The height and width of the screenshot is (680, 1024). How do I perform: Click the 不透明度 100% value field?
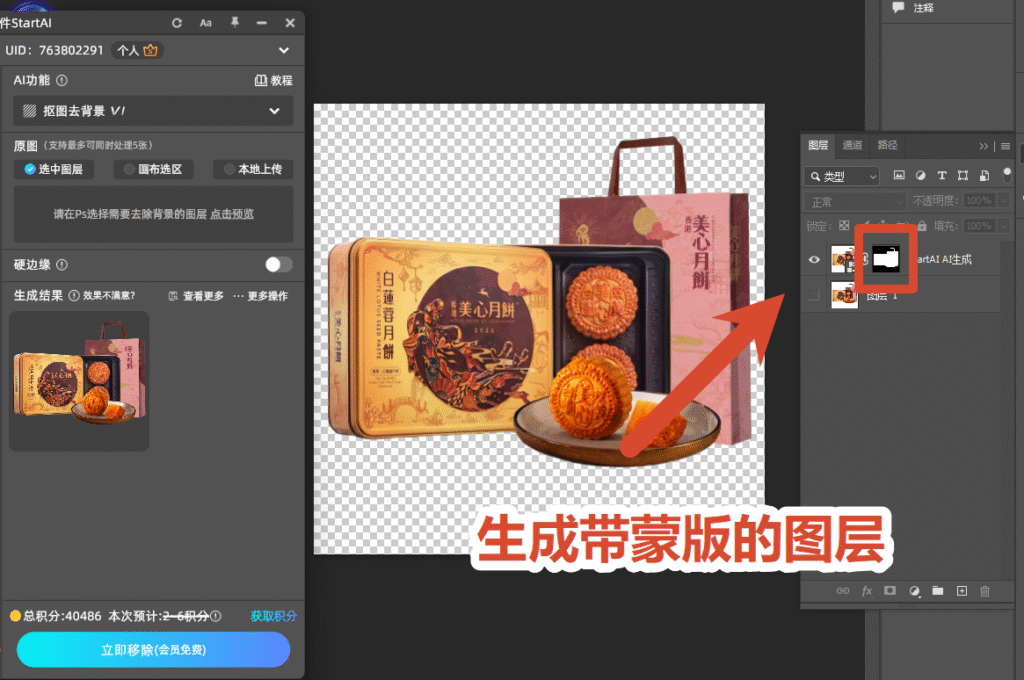(979, 200)
